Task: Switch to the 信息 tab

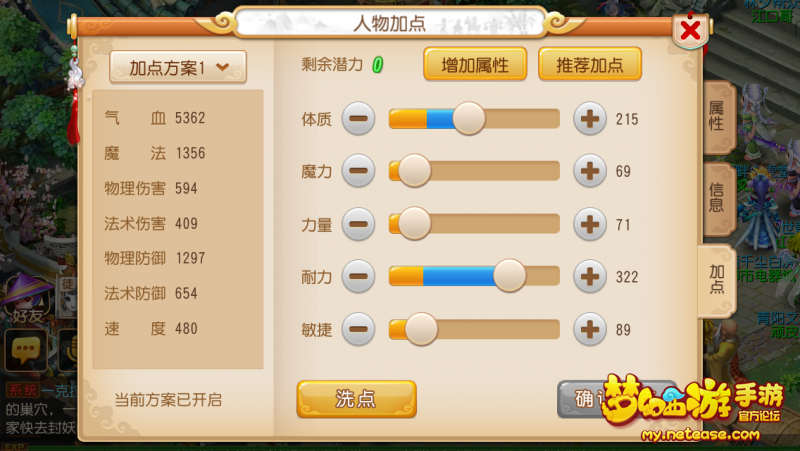Action: click(x=717, y=198)
